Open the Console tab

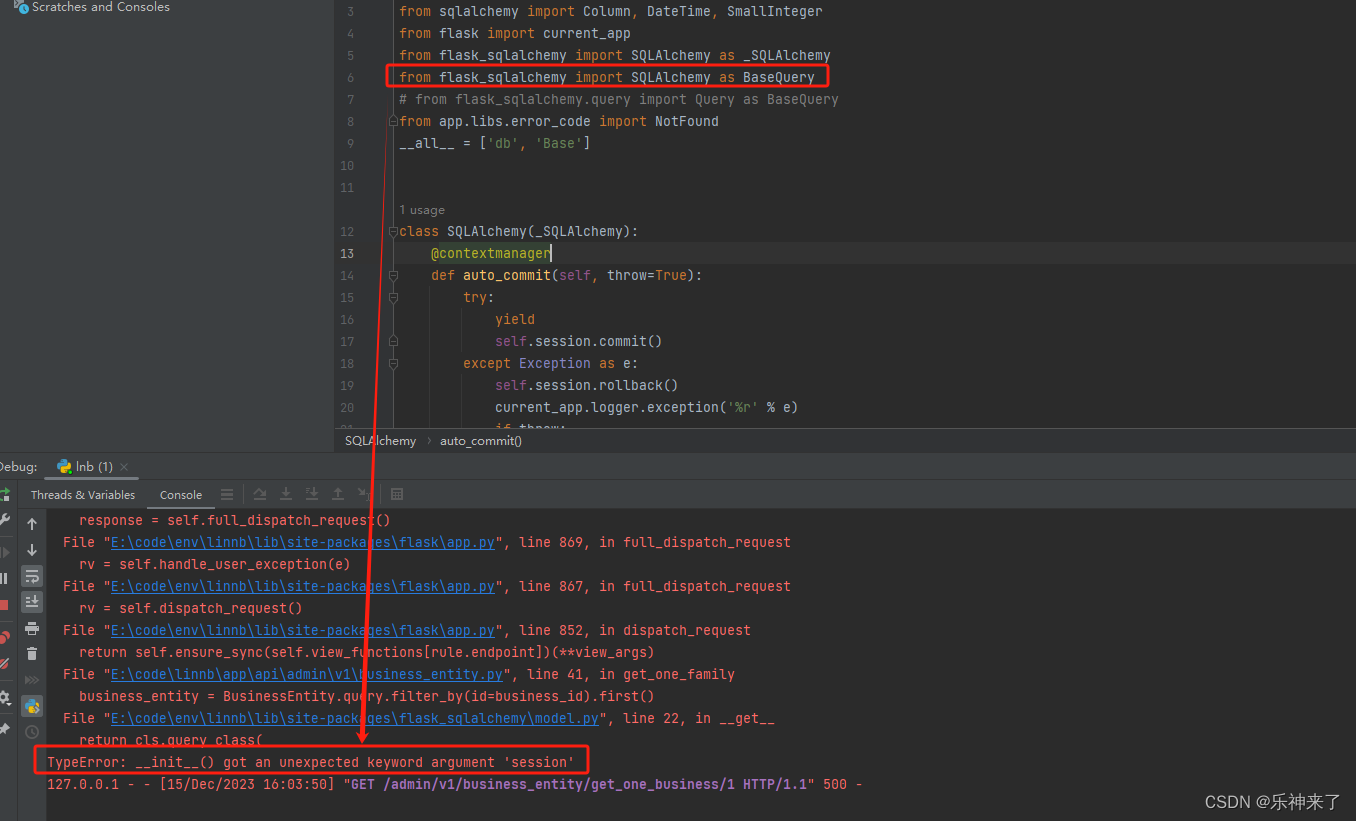(x=181, y=494)
